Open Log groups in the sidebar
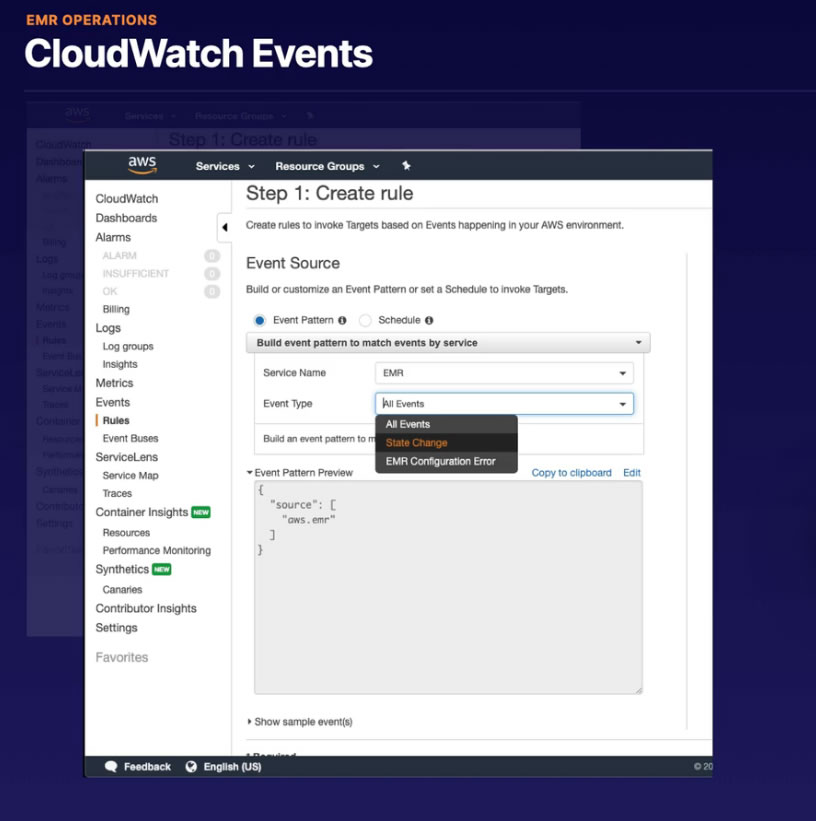Viewport: 816px width, 821px height. (x=128, y=347)
